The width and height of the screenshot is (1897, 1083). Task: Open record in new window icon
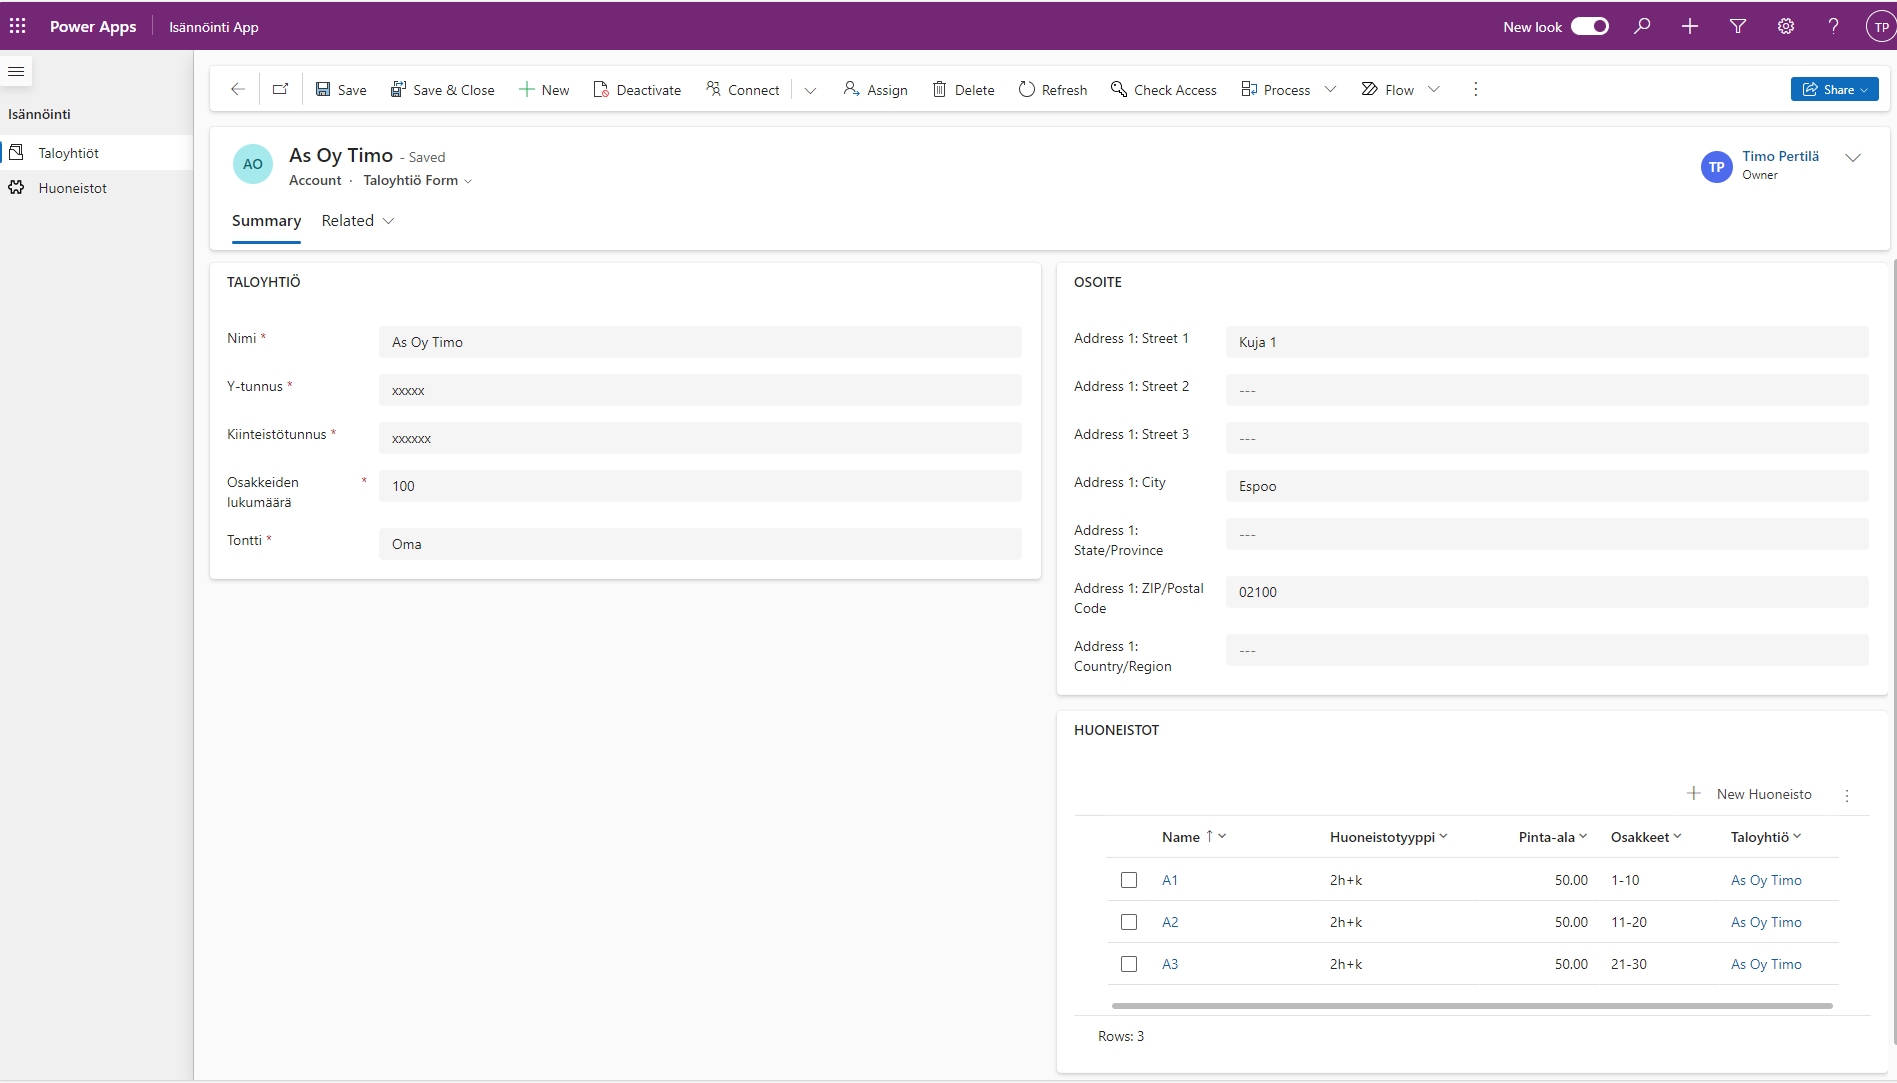(x=281, y=89)
